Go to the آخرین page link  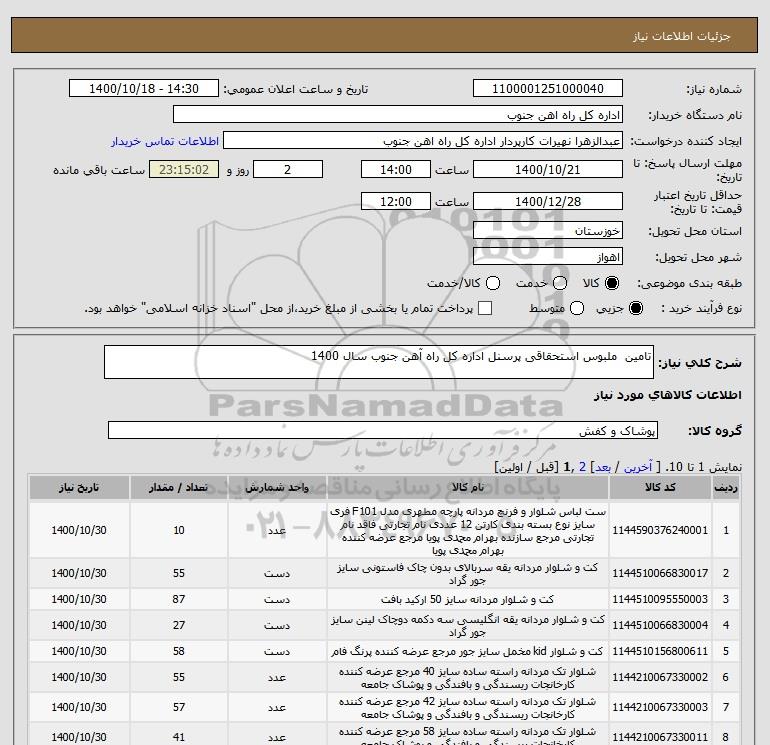pyautogui.click(x=638, y=467)
